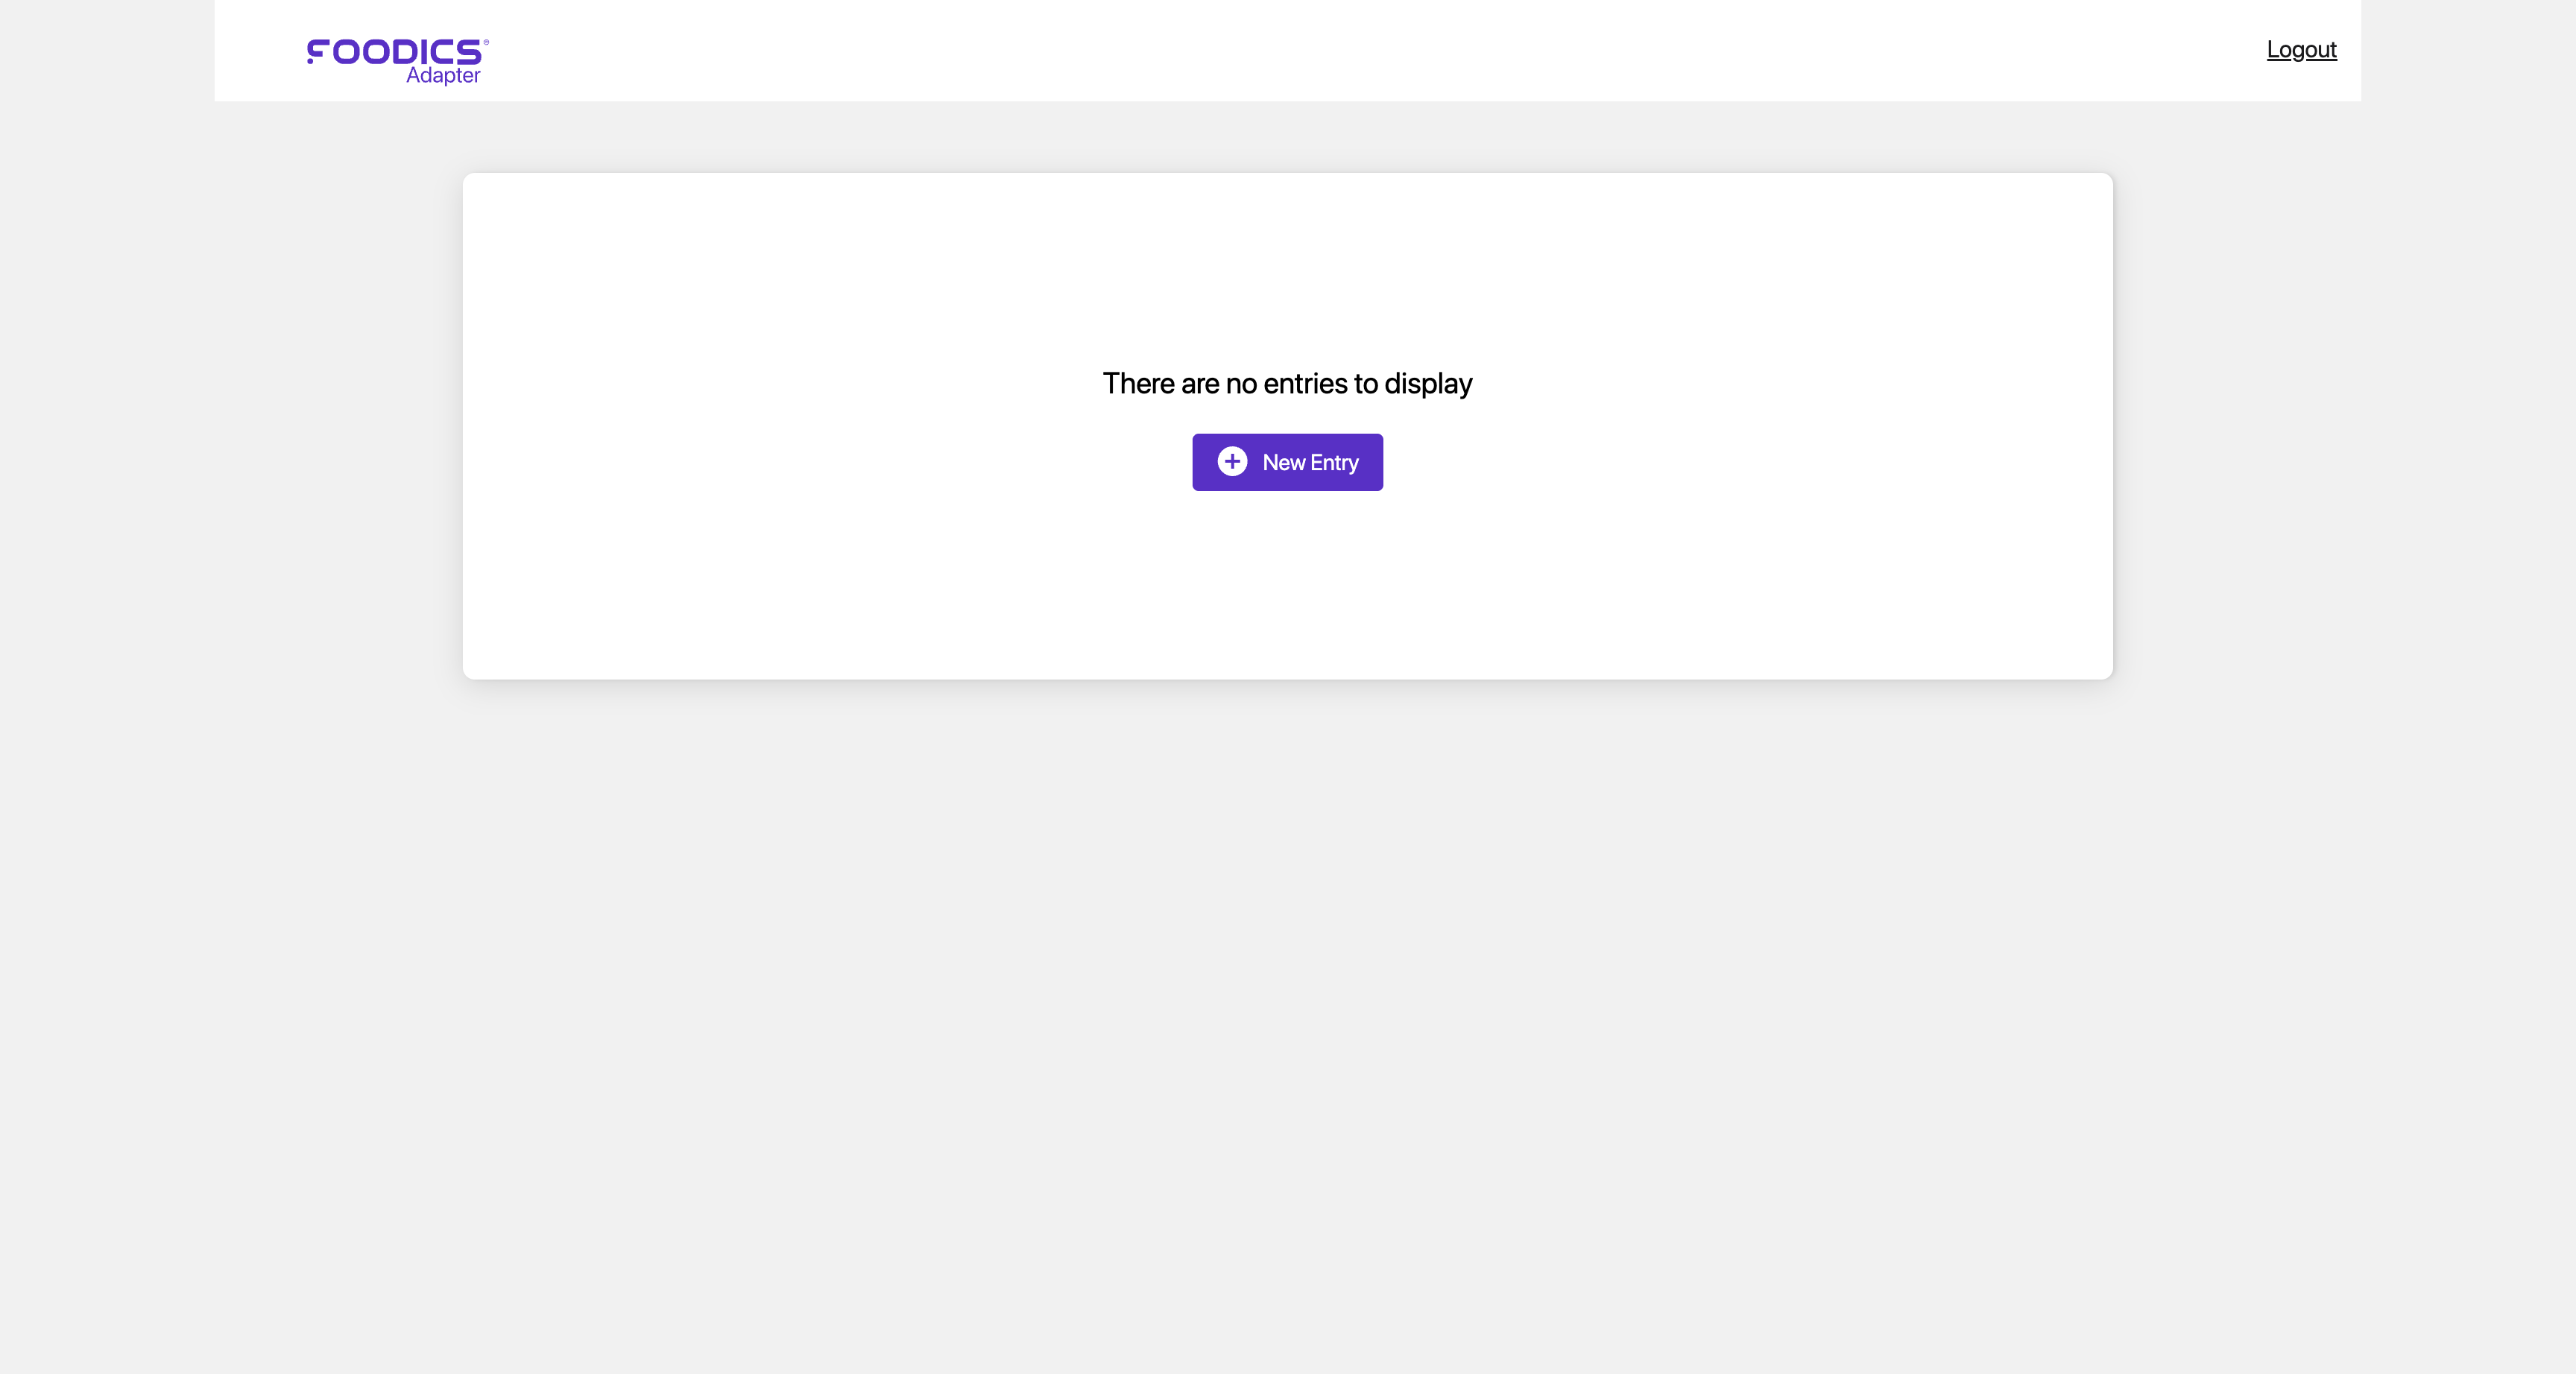
Task: Click the word "display" in the message
Action: [x=1428, y=384]
